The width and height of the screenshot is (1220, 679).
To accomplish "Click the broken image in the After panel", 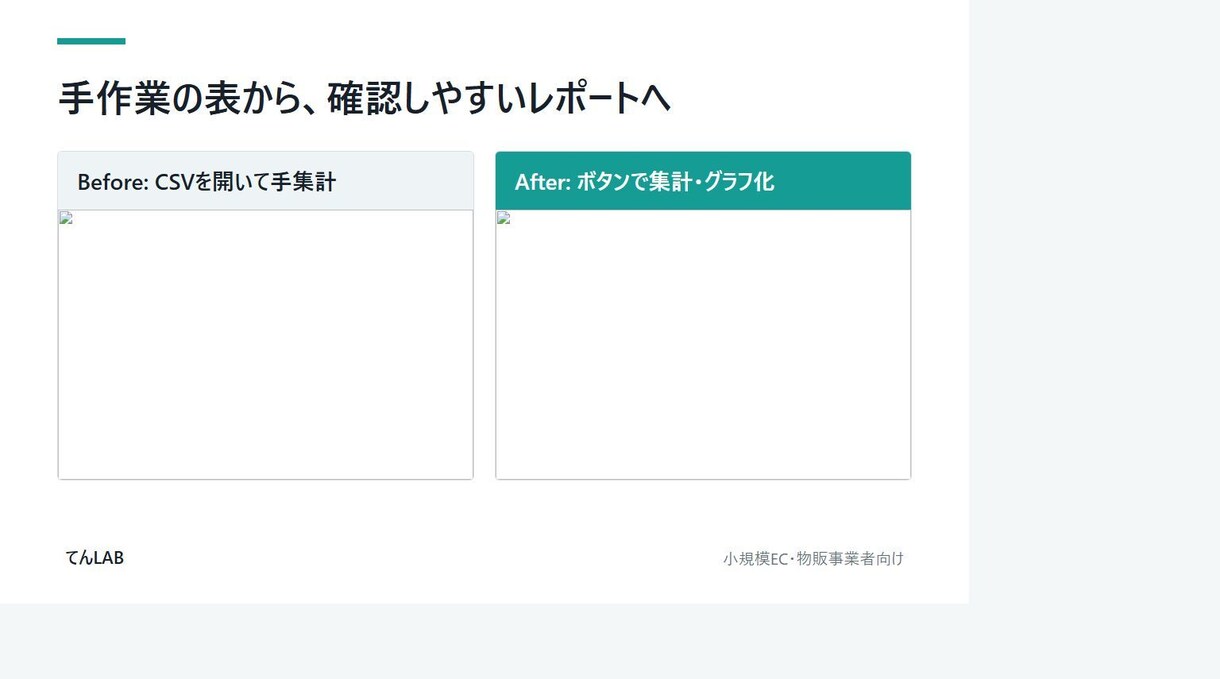I will point(703,344).
